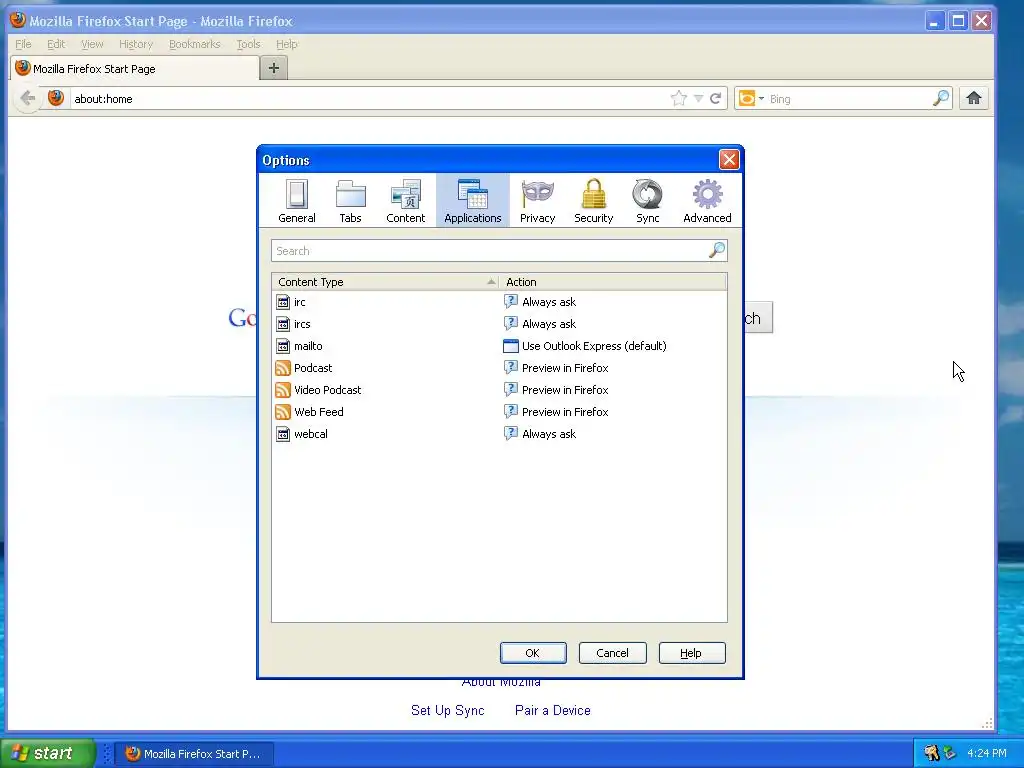Follow the Set Up Sync link
This screenshot has width=1024, height=768.
click(447, 711)
